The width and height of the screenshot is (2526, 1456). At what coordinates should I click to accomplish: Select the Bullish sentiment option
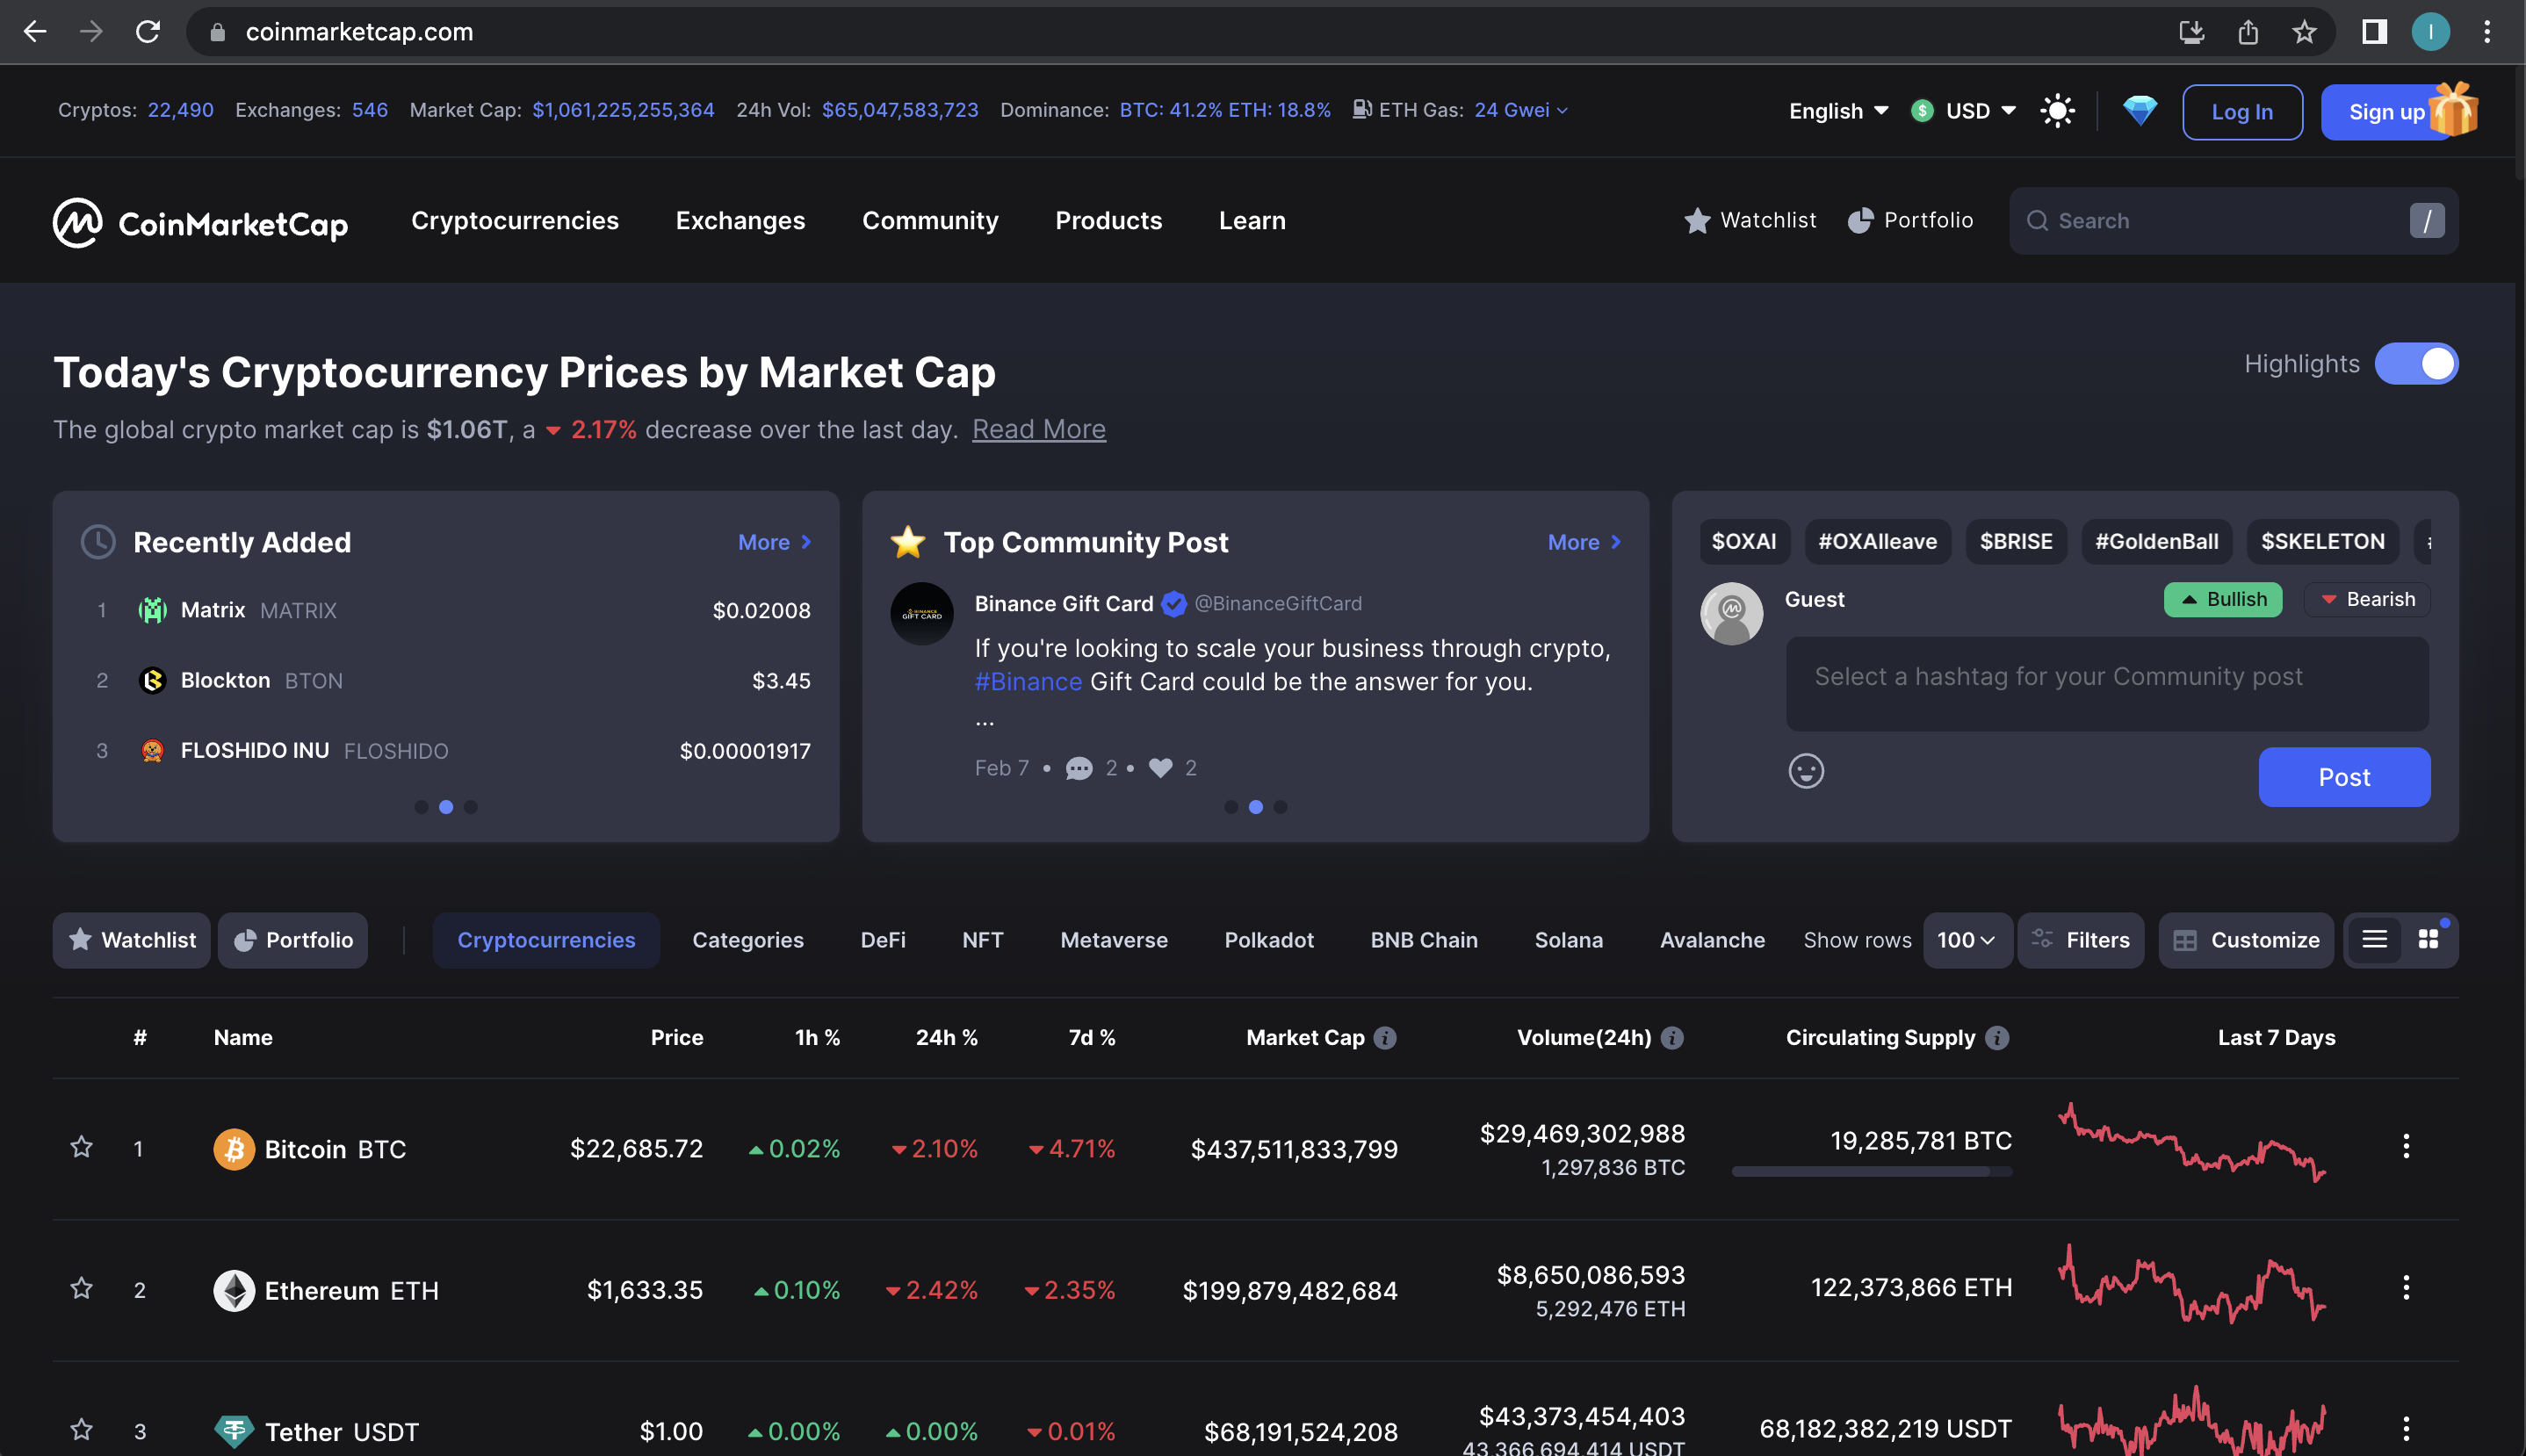2222,599
